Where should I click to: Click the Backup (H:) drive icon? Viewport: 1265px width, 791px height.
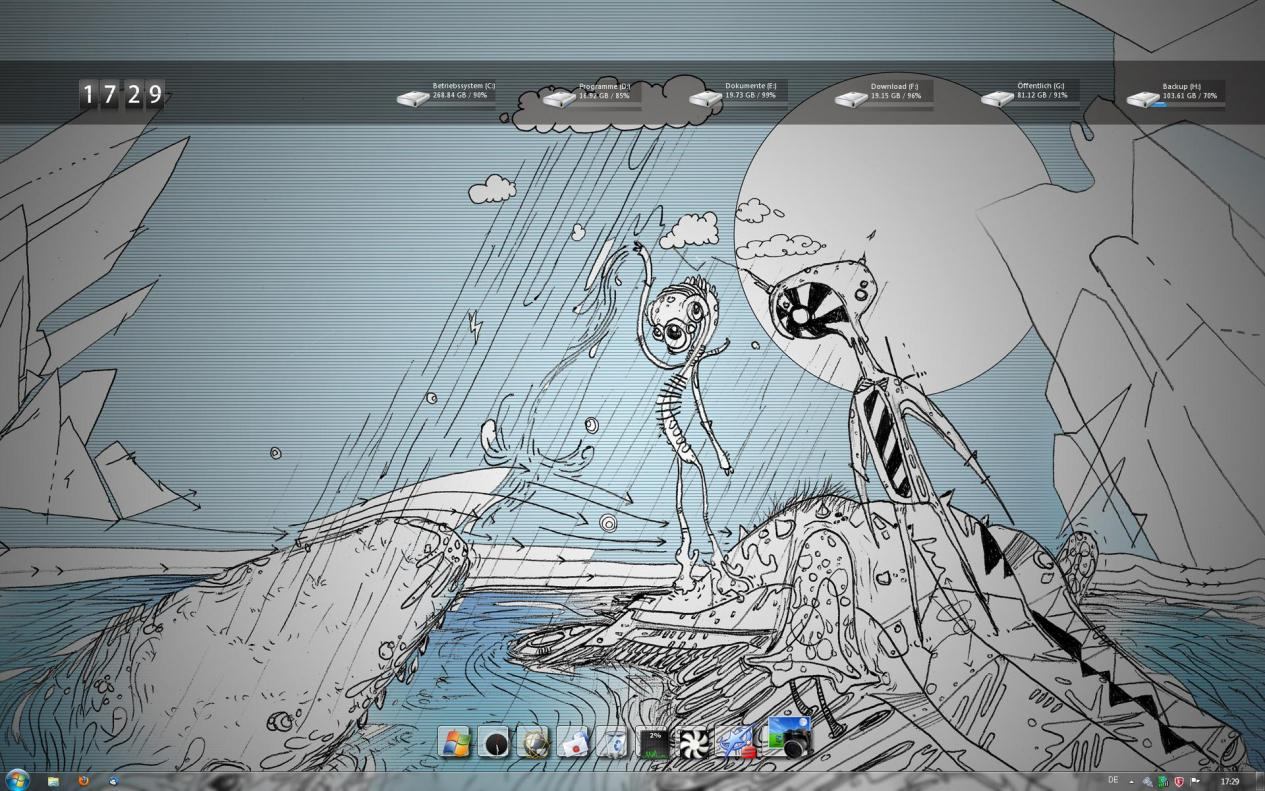pos(1143,98)
